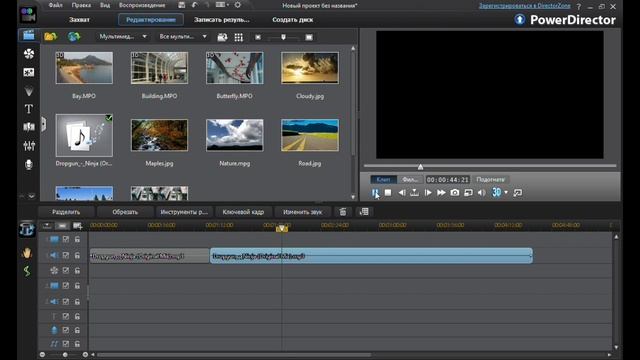This screenshot has height=360, width=640.
Task: Open the Audio Mixing Room icon
Action: (29, 146)
